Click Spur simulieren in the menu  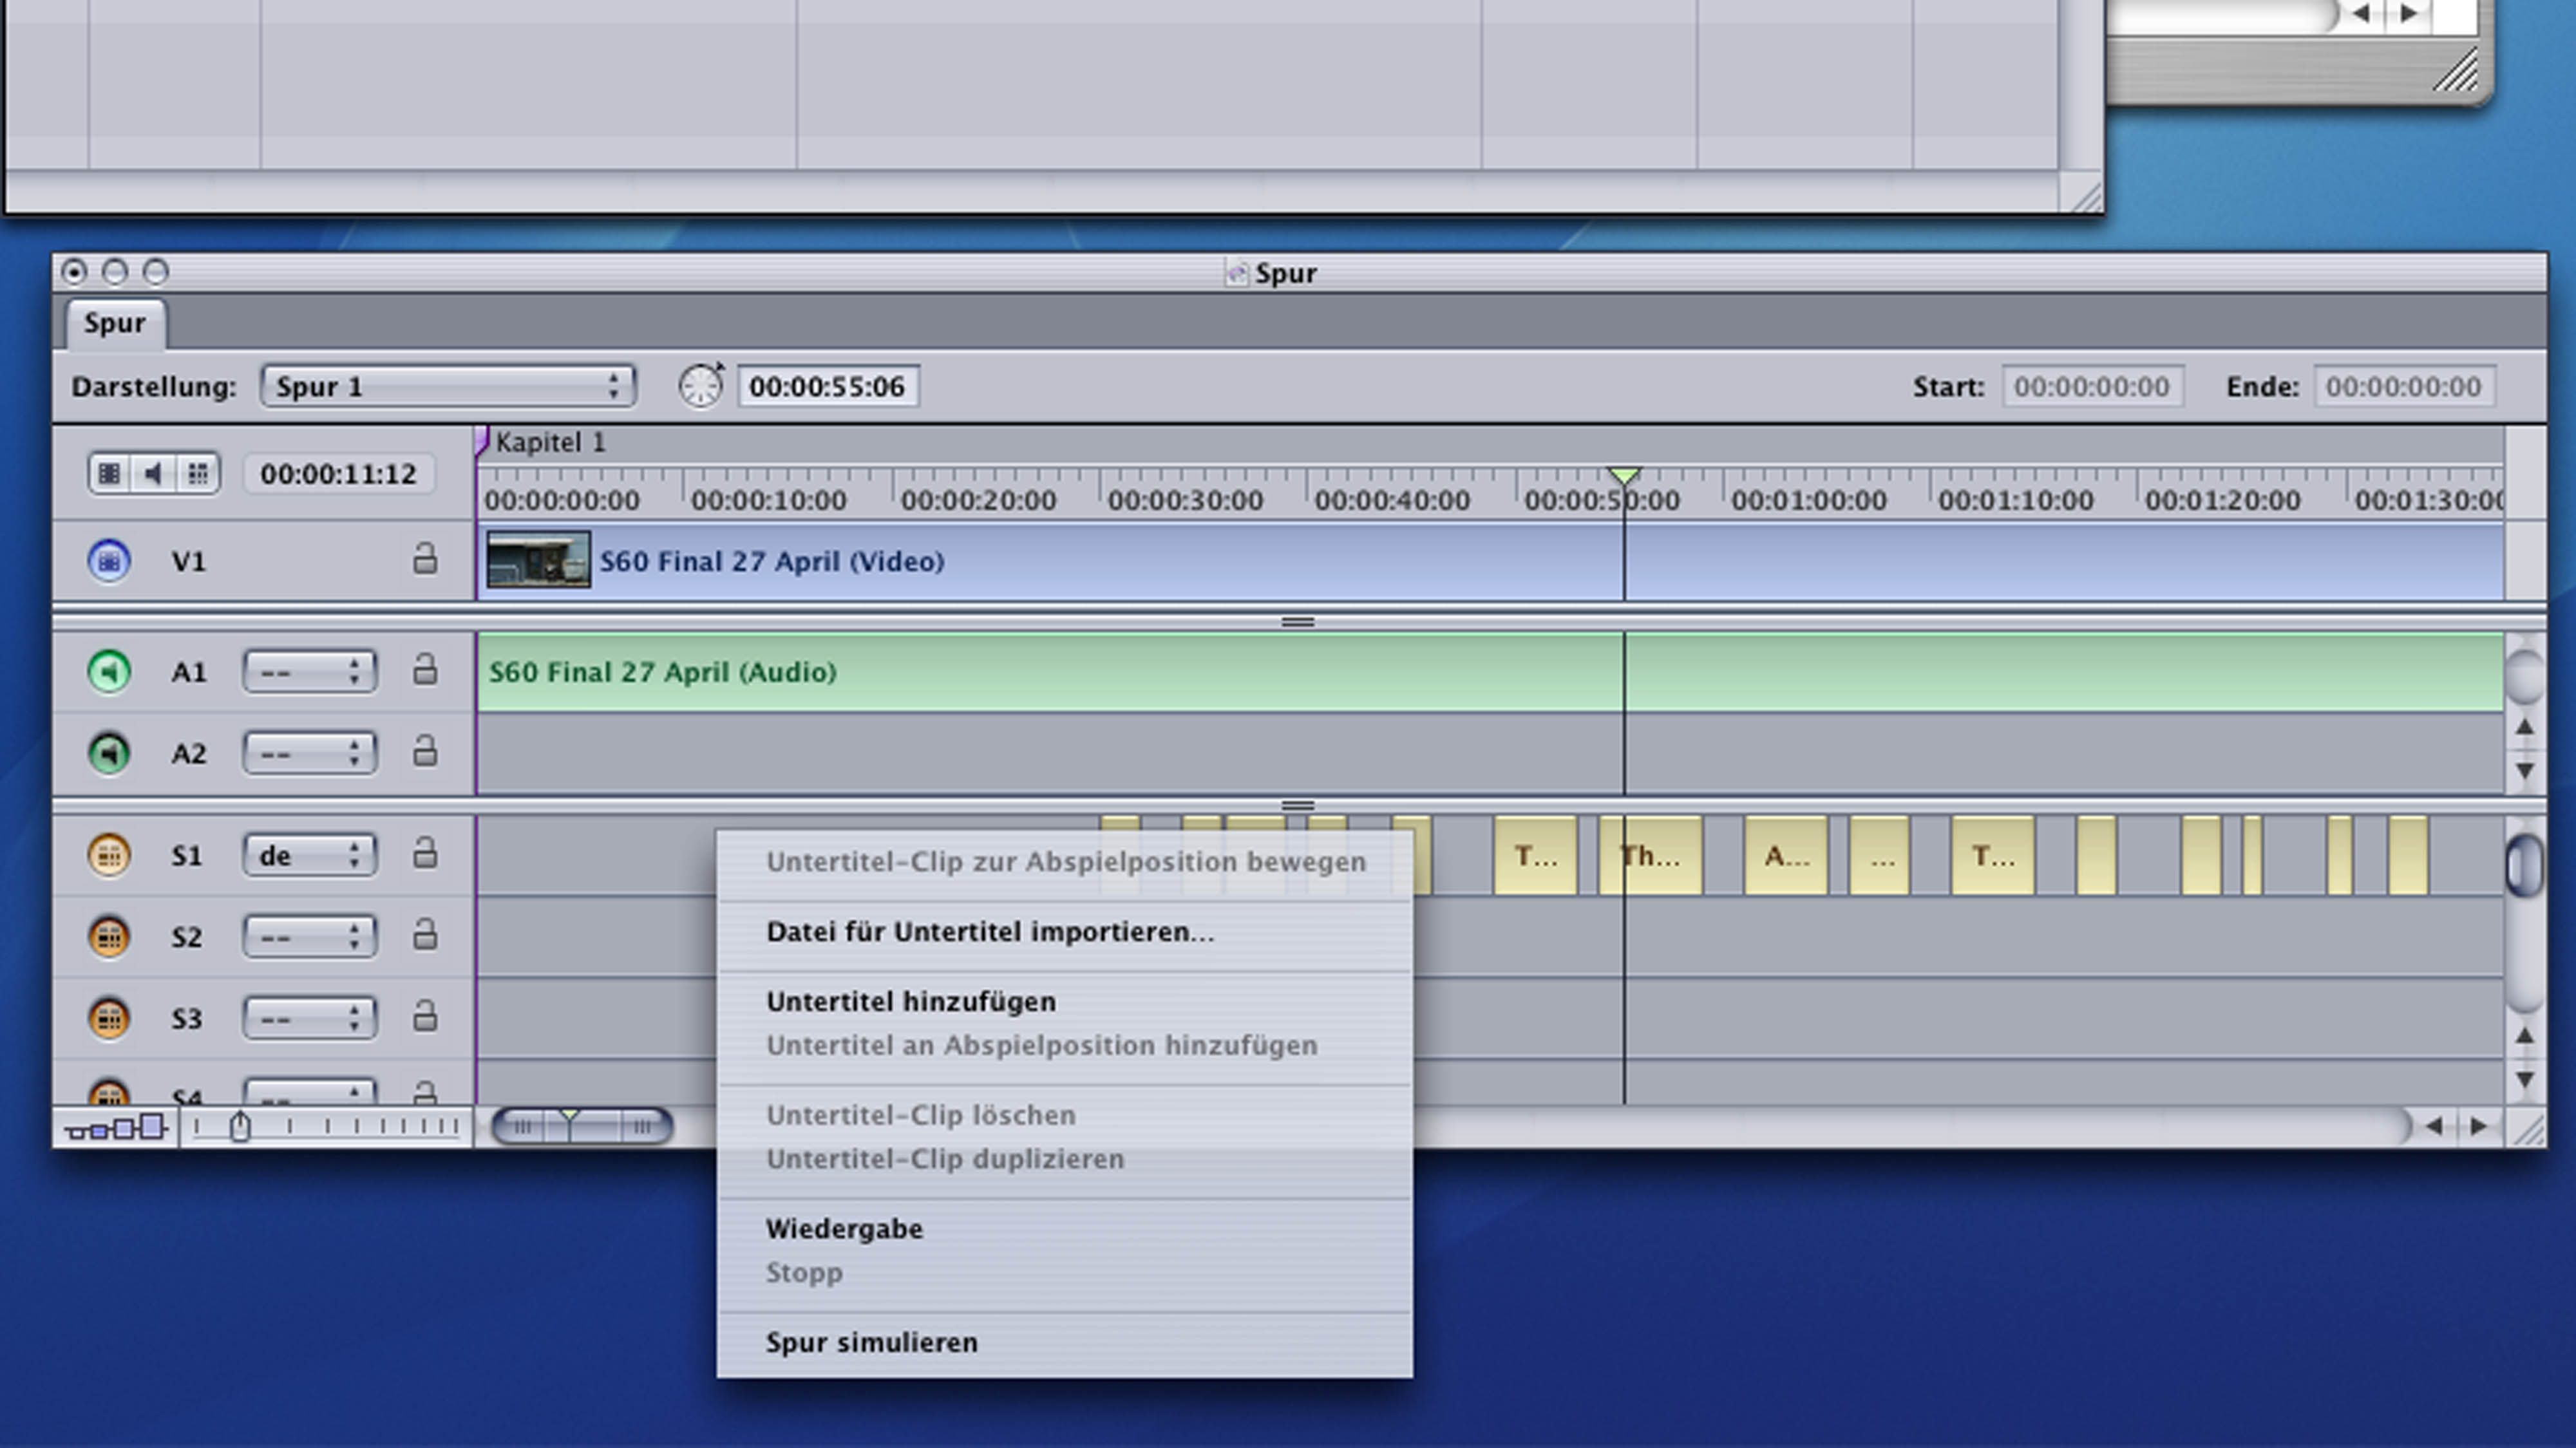coord(871,1342)
